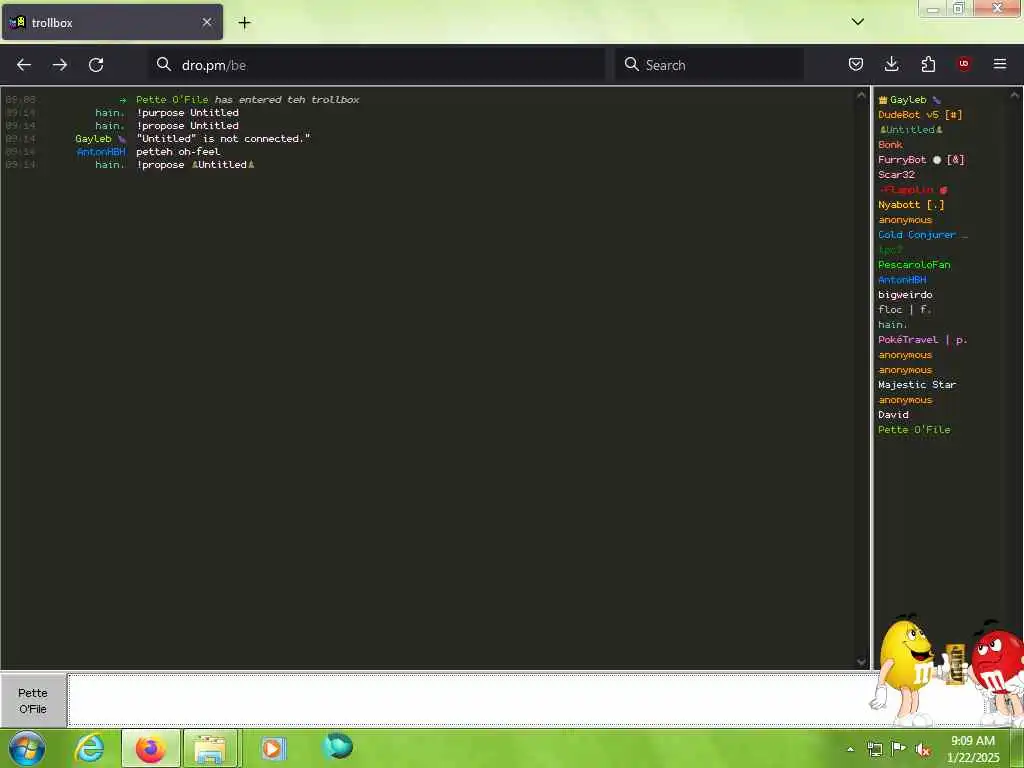The height and width of the screenshot is (768, 1024).
Task: Close the trollbox tab
Action: (x=206, y=22)
